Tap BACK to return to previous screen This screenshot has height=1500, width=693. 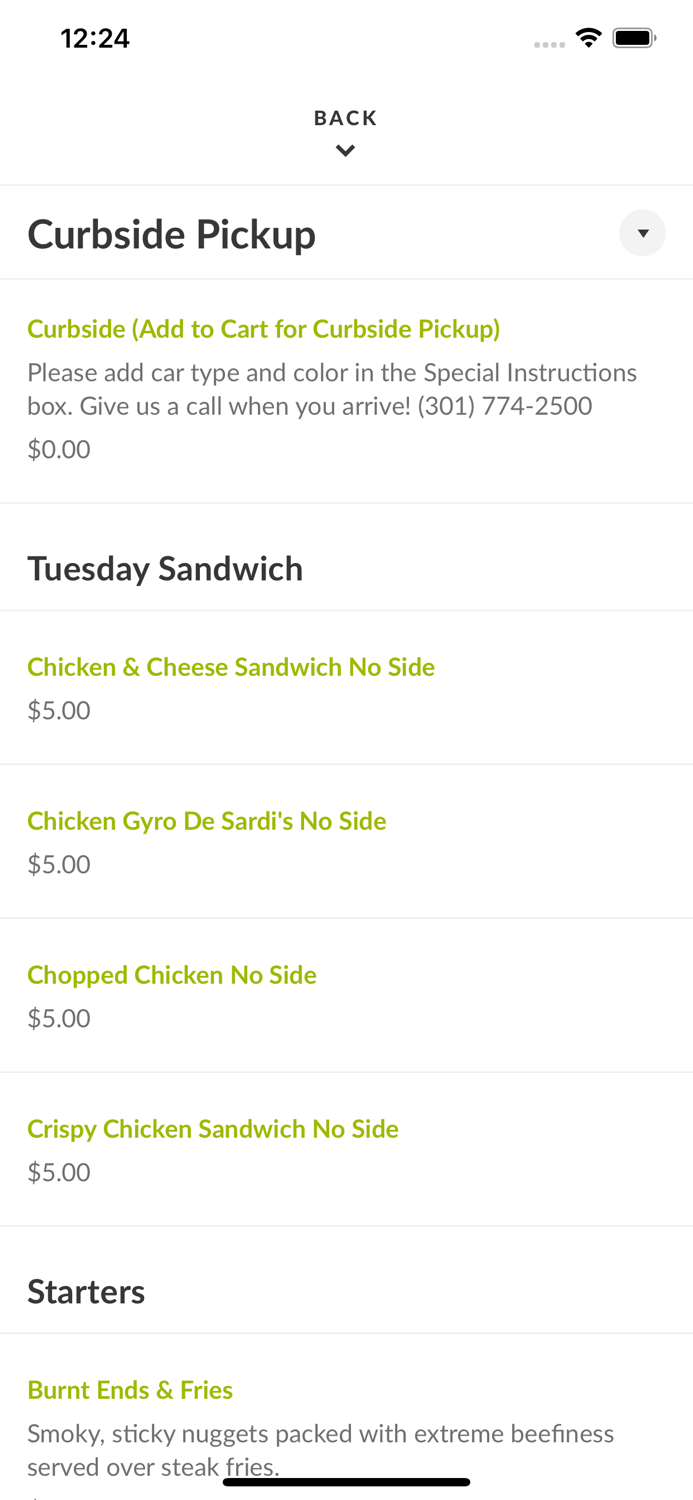point(346,118)
